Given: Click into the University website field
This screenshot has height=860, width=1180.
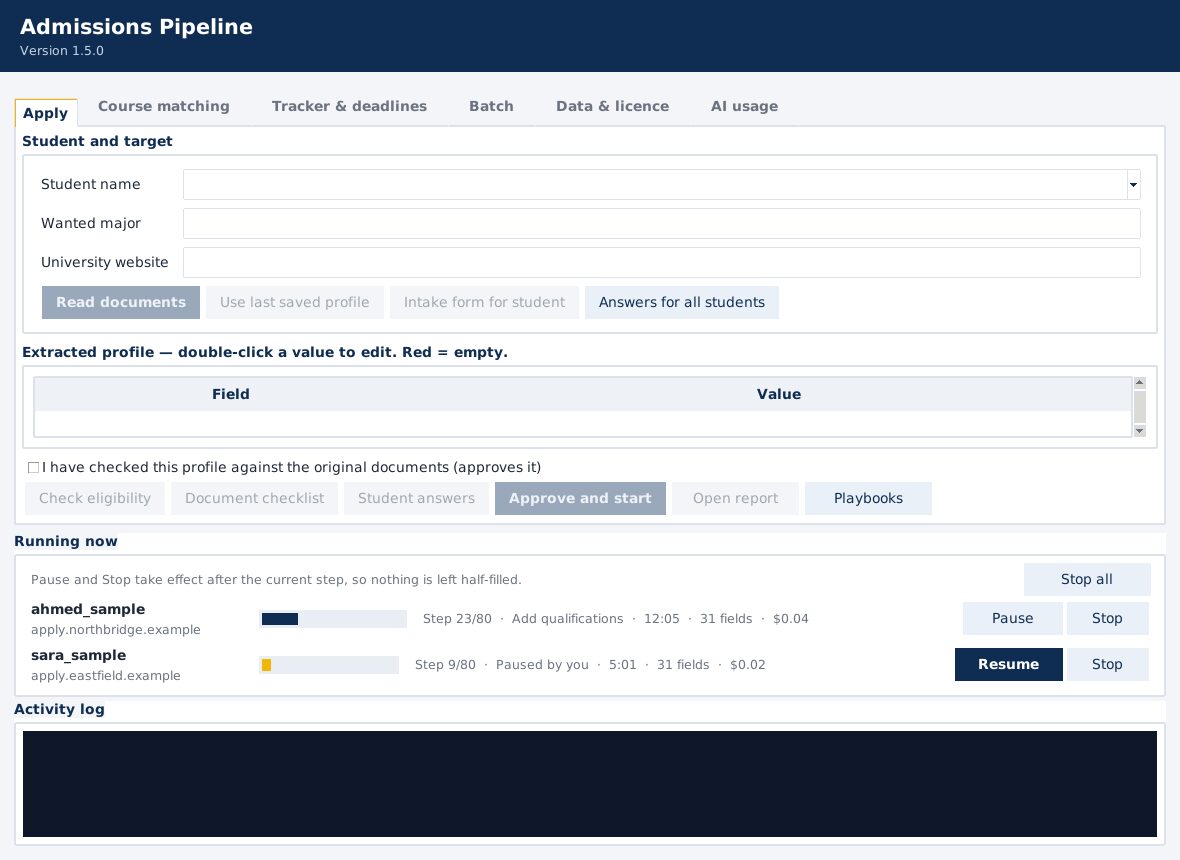Looking at the screenshot, I should pyautogui.click(x=661, y=263).
